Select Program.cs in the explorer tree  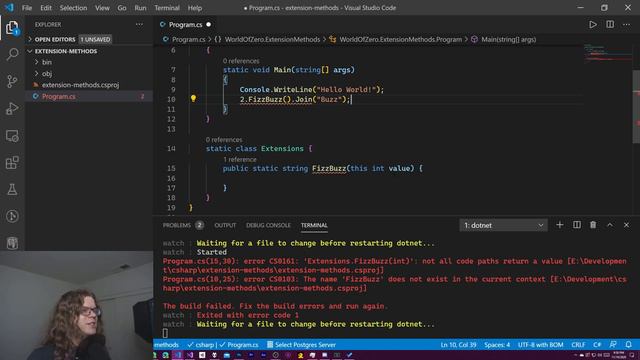pos(59,96)
